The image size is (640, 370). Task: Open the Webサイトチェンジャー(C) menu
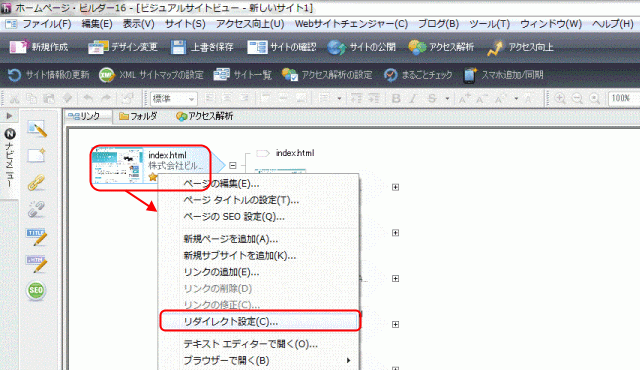[x=351, y=24]
